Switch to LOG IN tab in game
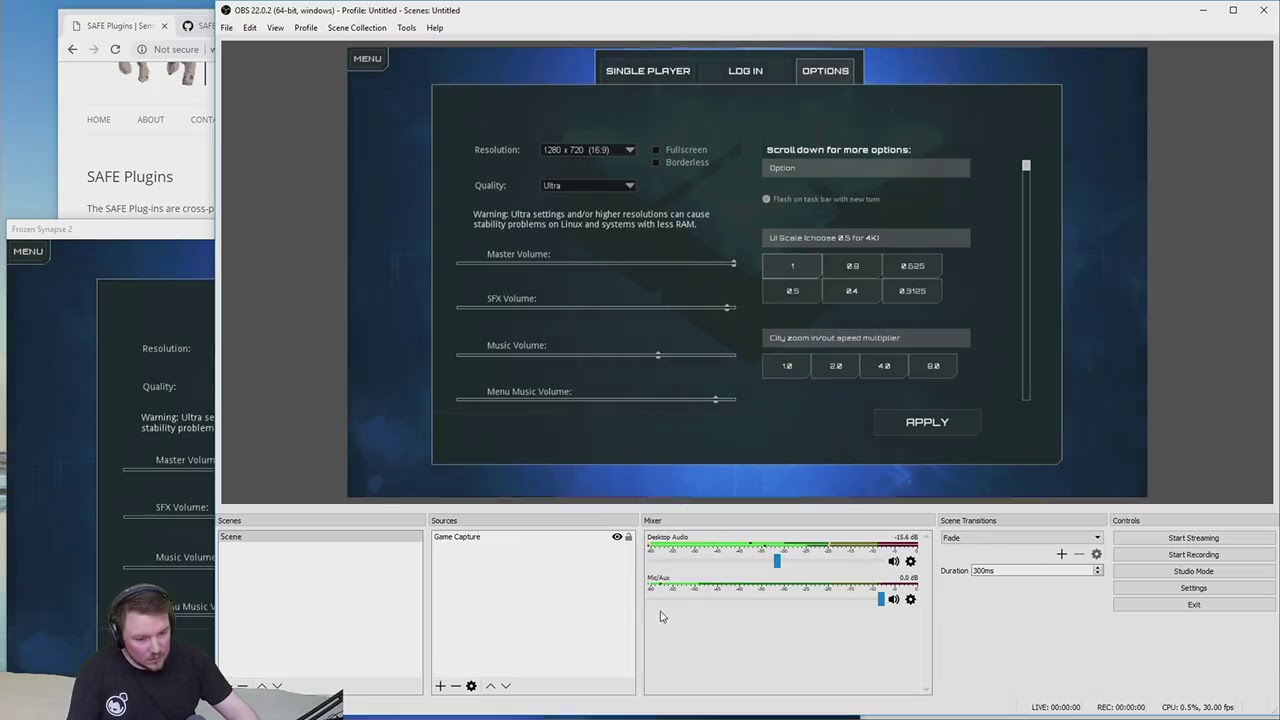Image resolution: width=1280 pixels, height=720 pixels. (x=745, y=71)
